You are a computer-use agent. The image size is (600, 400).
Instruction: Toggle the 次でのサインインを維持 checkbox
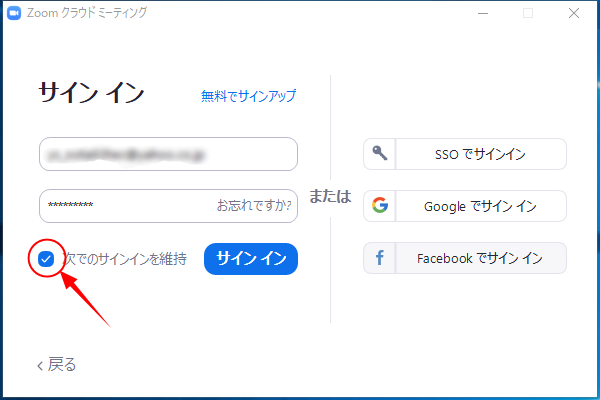(46, 259)
